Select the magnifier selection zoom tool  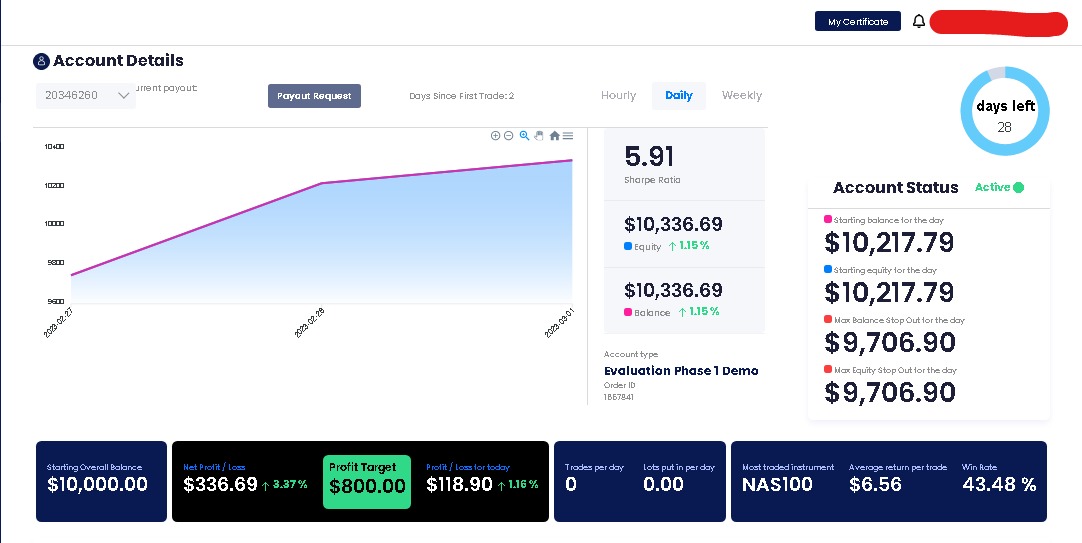(524, 135)
